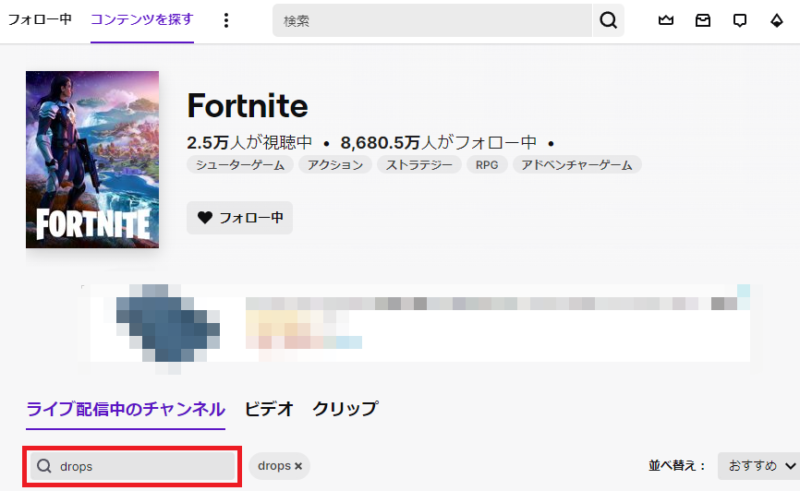Click the アドベンチャーゲーム tag
This screenshot has height=491, width=800.
[x=577, y=165]
